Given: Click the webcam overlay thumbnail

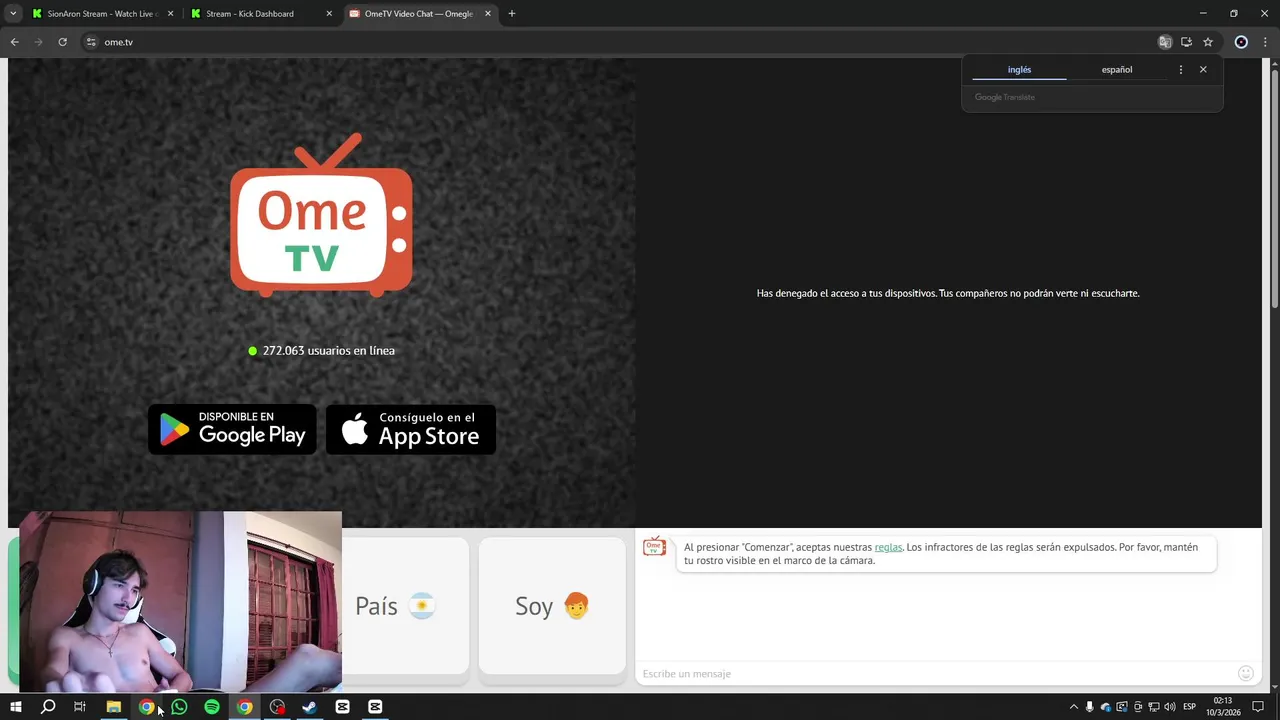Looking at the screenshot, I should [x=181, y=601].
